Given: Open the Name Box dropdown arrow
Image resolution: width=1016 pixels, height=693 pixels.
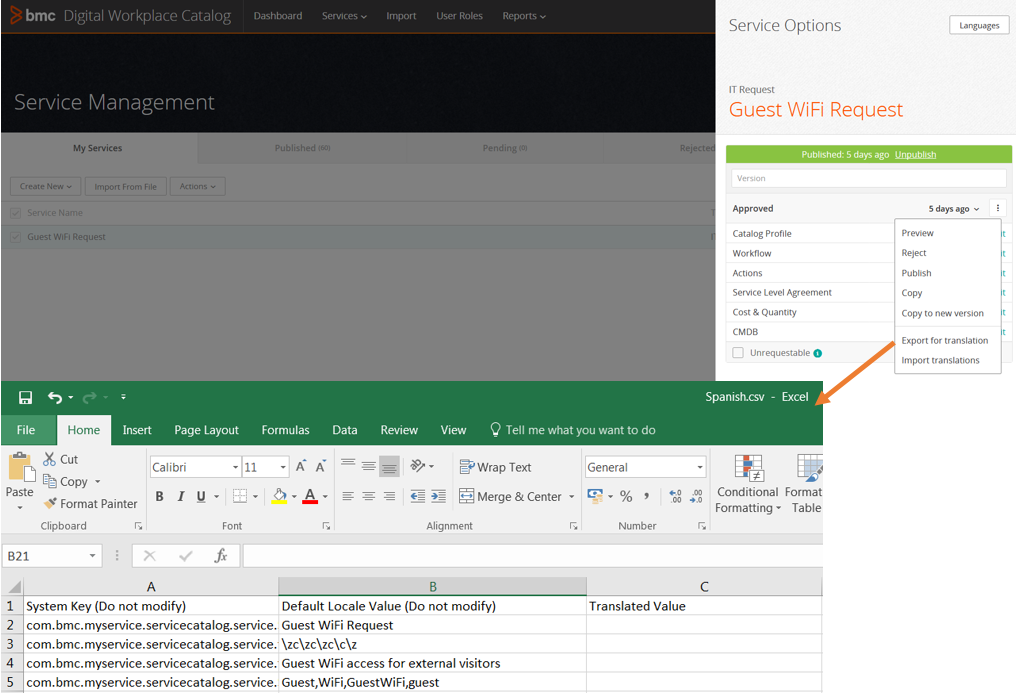Looking at the screenshot, I should [x=93, y=556].
